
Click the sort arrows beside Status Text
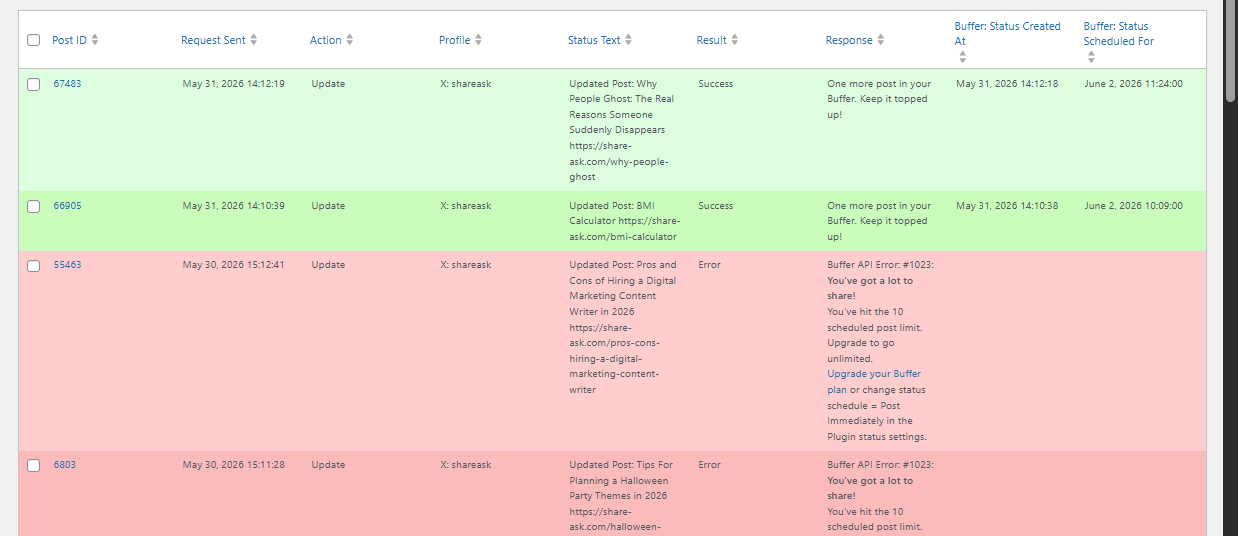point(628,40)
